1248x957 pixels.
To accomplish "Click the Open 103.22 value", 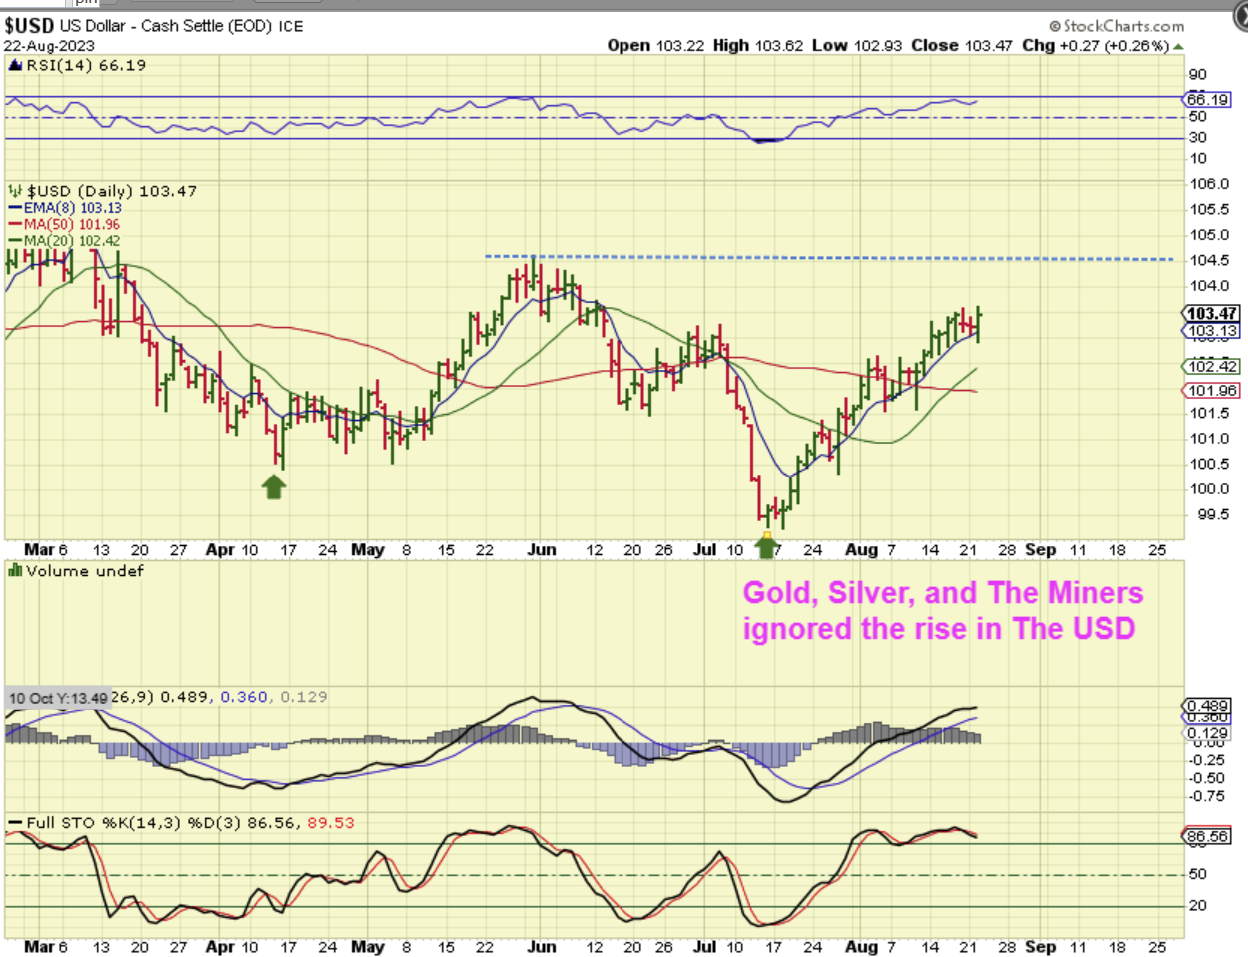I will (x=656, y=45).
